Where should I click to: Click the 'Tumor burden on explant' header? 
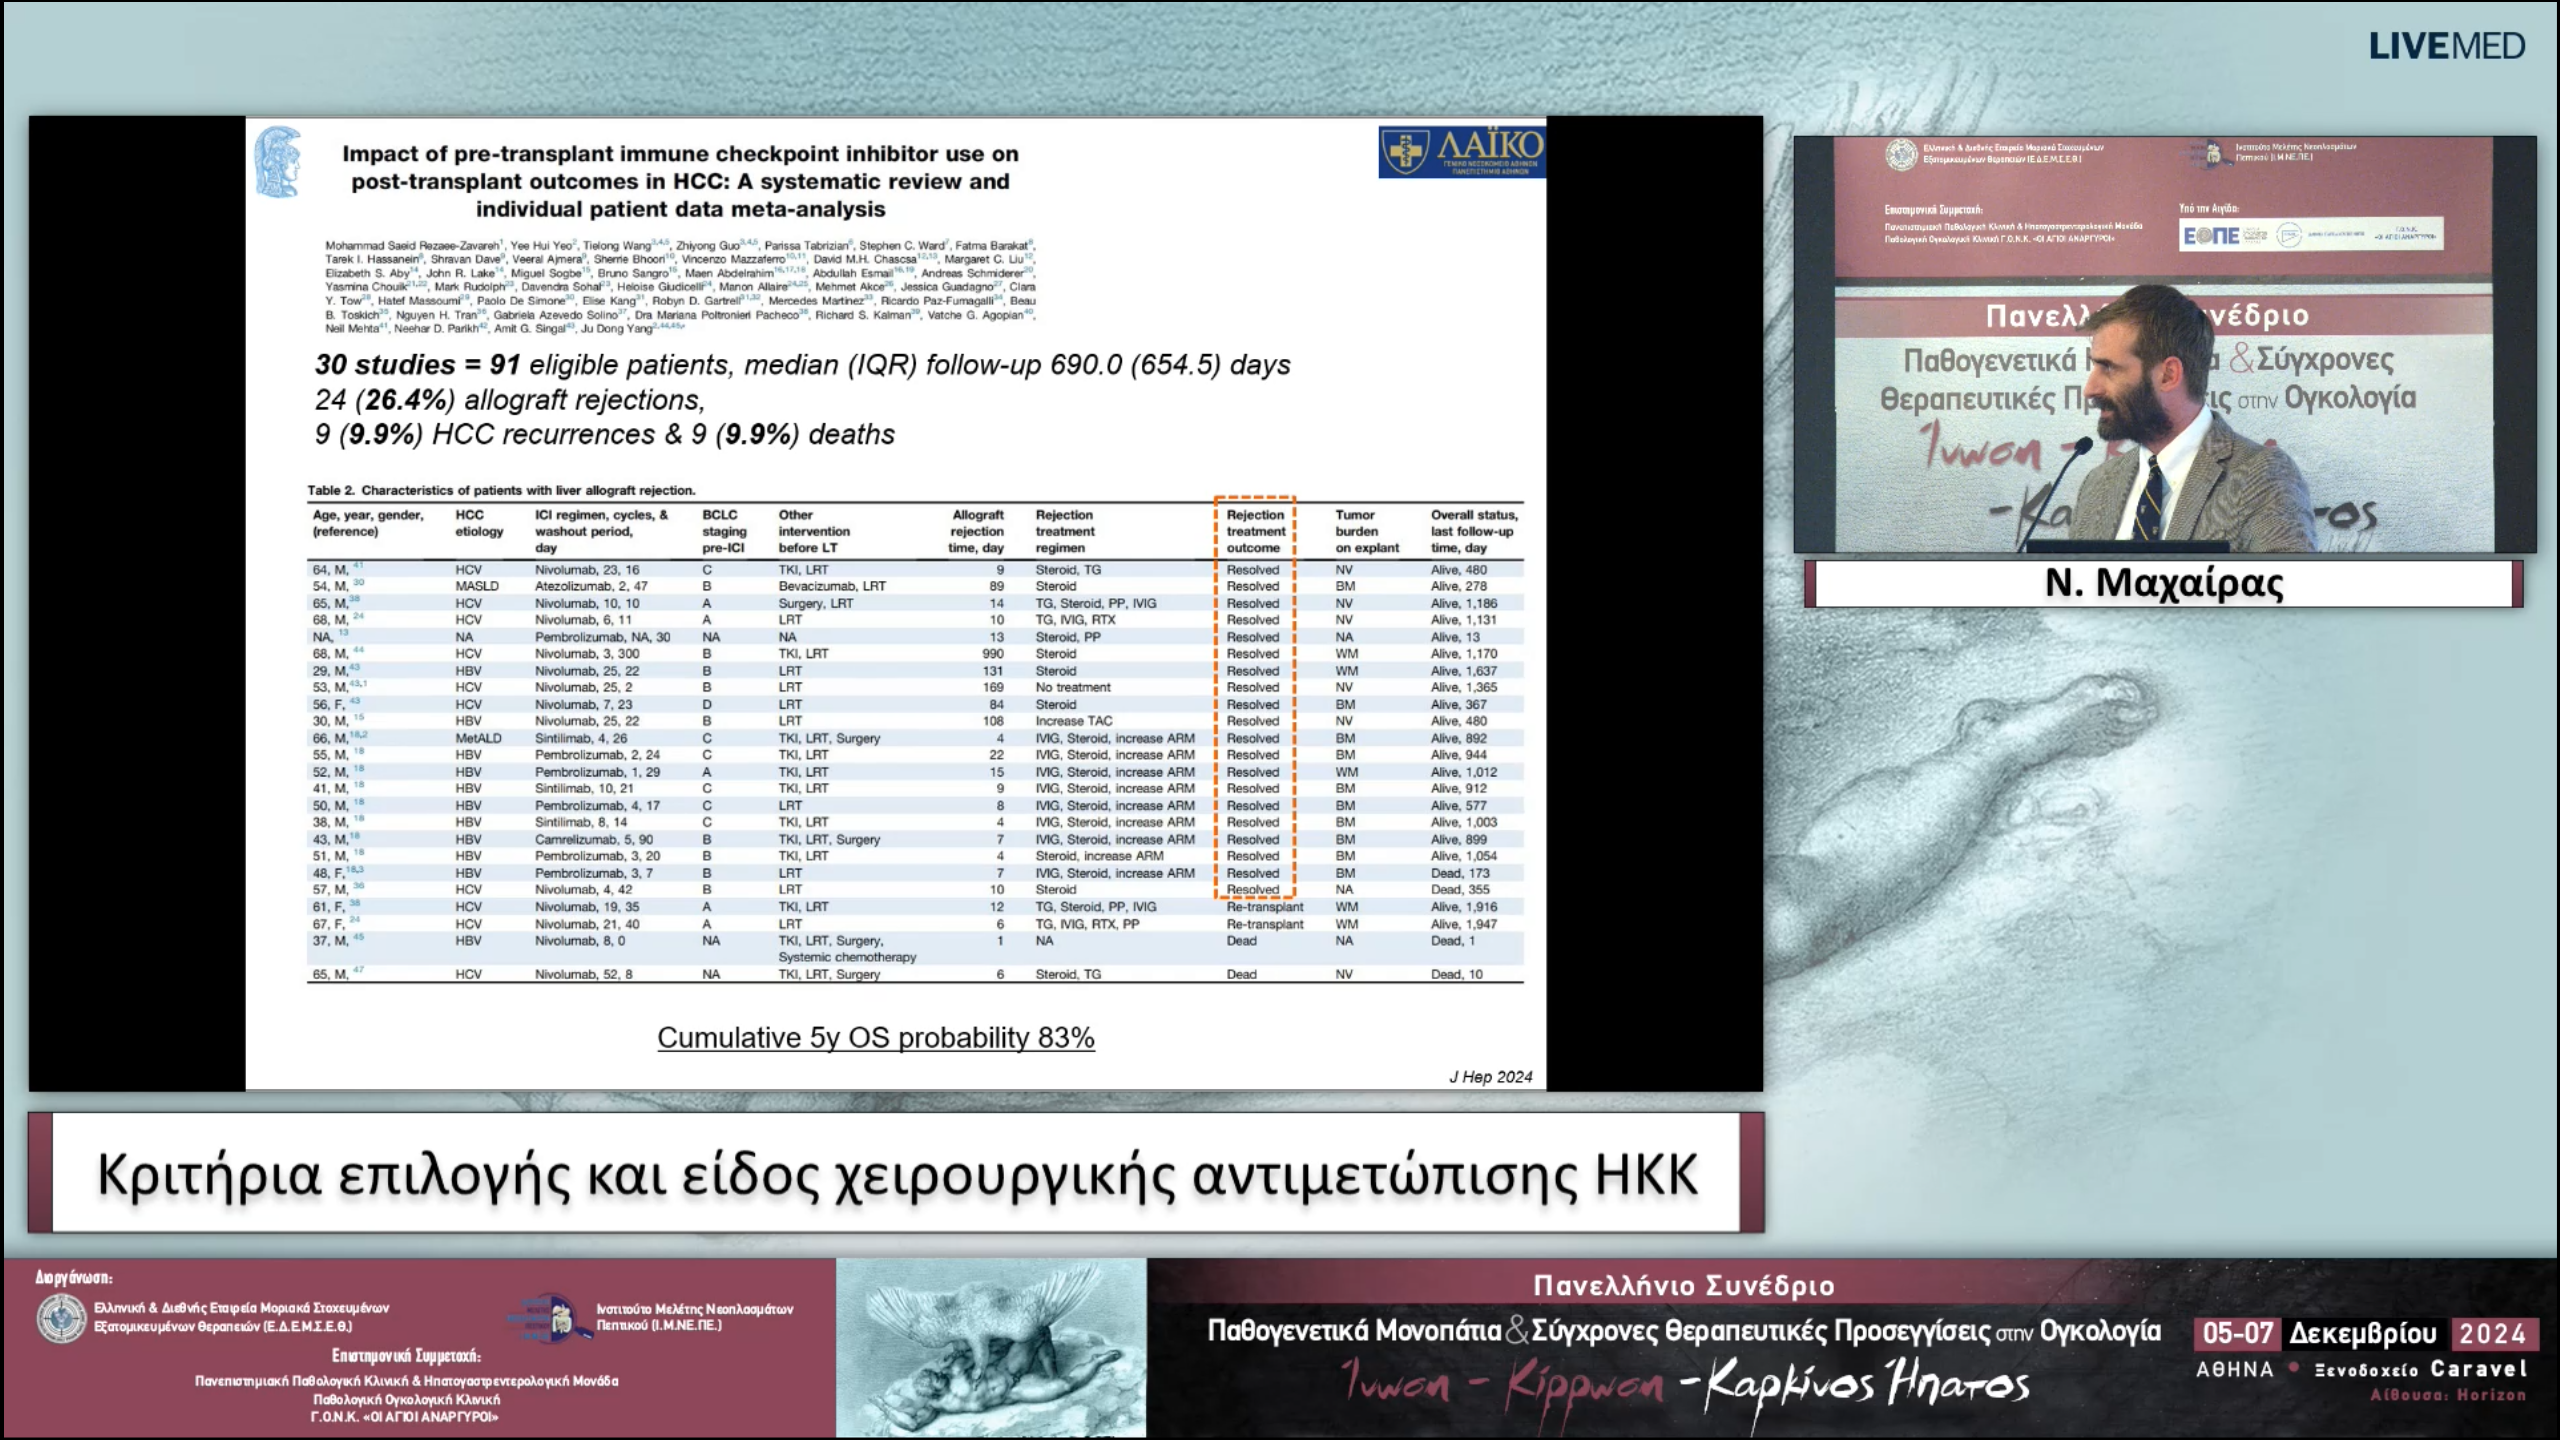(1367, 531)
